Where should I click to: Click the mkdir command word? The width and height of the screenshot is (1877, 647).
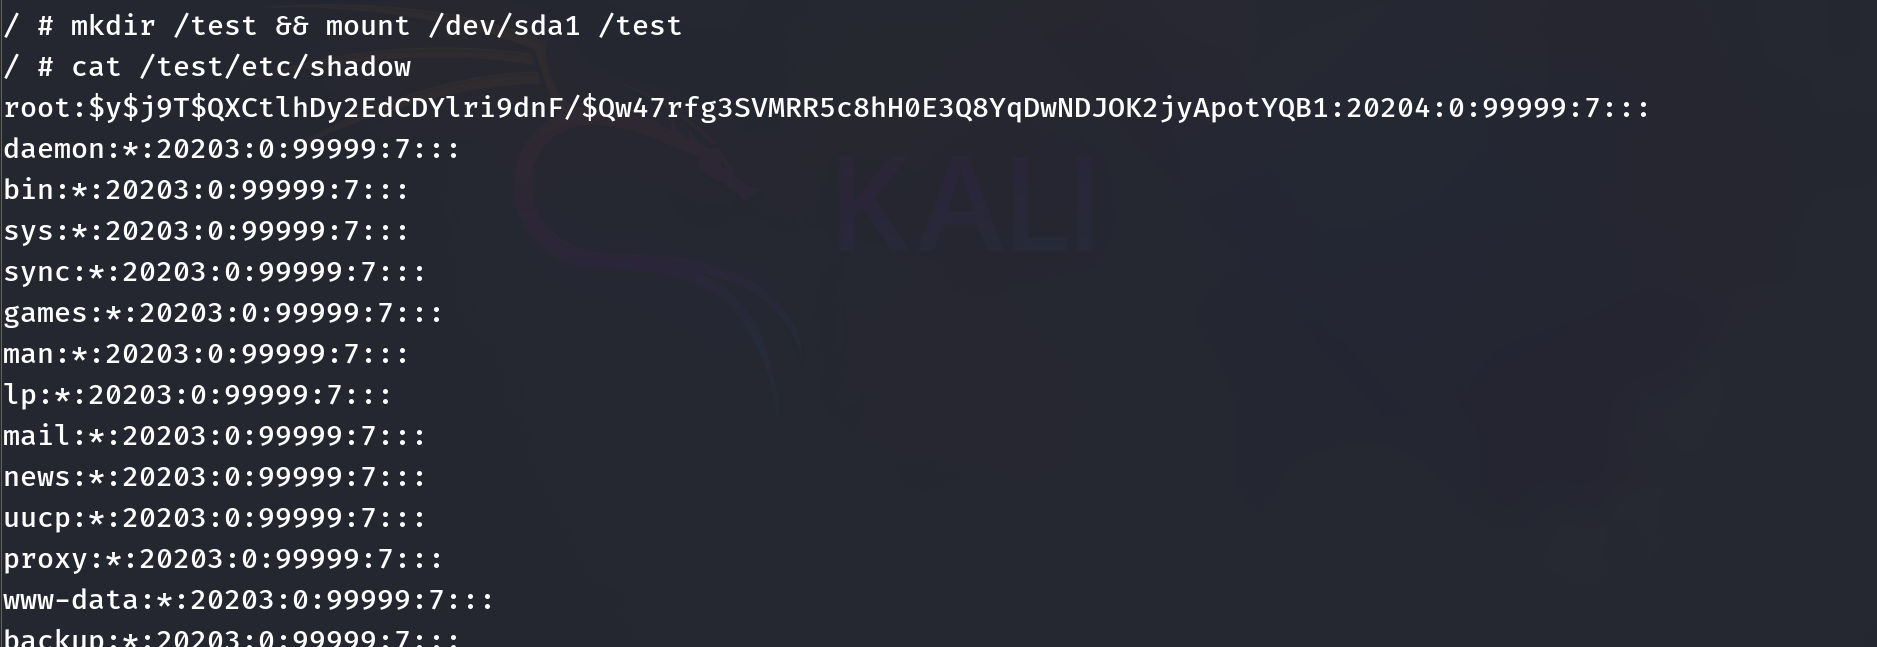pos(113,26)
